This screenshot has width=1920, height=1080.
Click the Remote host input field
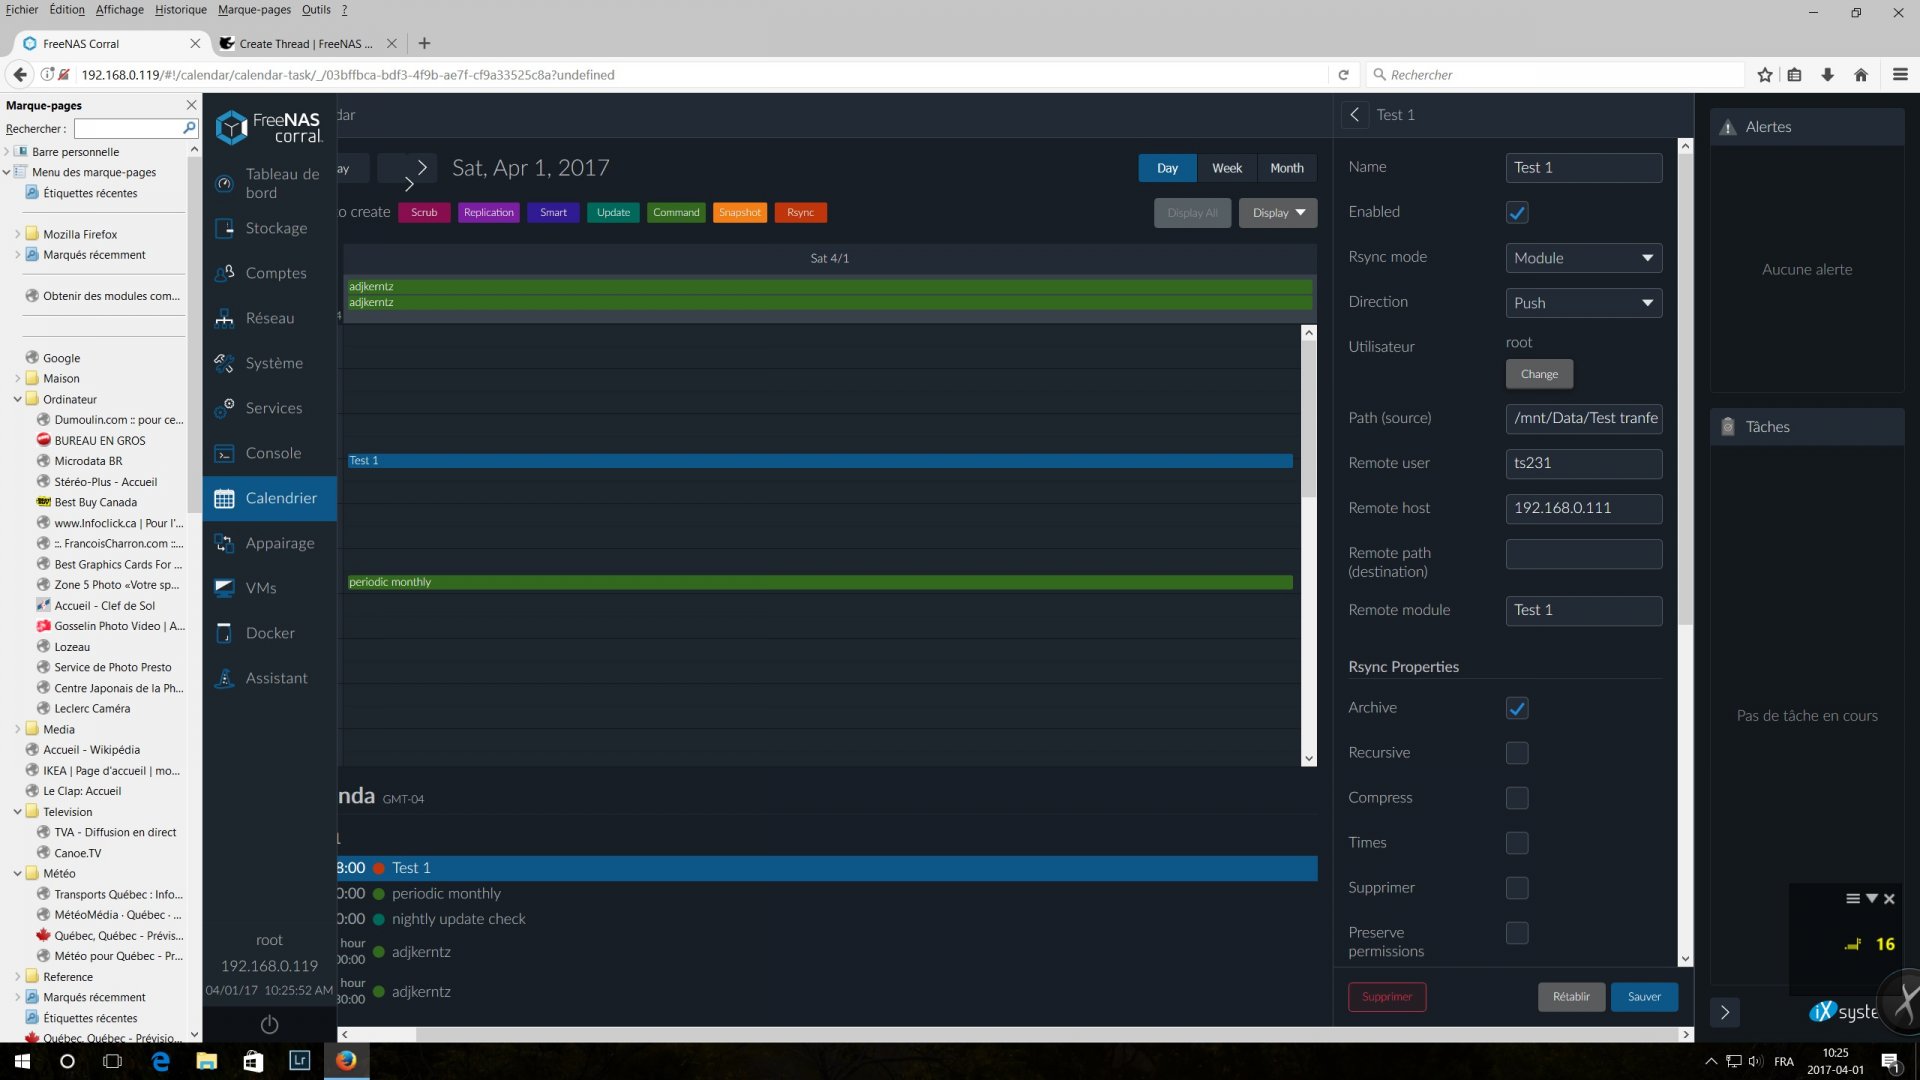(1584, 508)
